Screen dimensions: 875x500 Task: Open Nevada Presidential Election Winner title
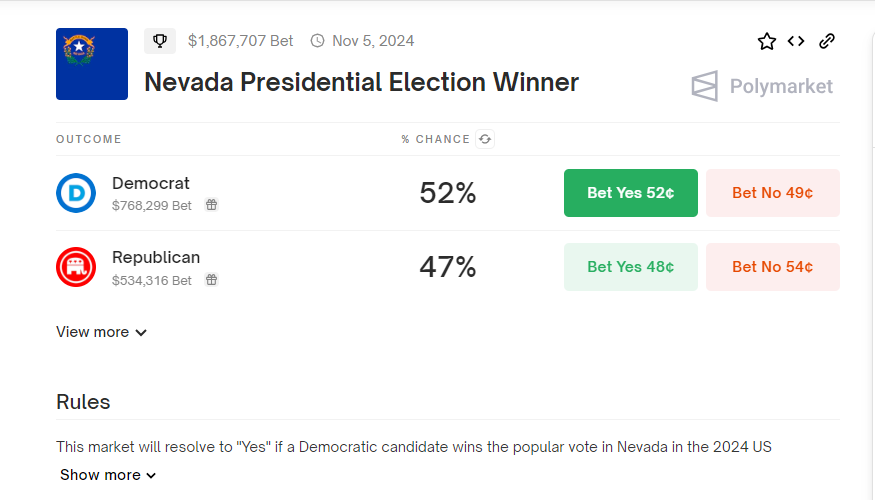coord(361,82)
